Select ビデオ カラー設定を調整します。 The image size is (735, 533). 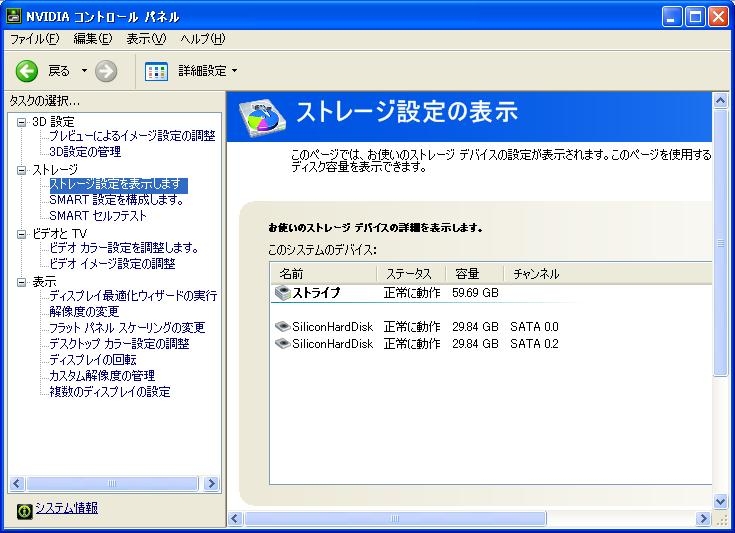click(124, 248)
